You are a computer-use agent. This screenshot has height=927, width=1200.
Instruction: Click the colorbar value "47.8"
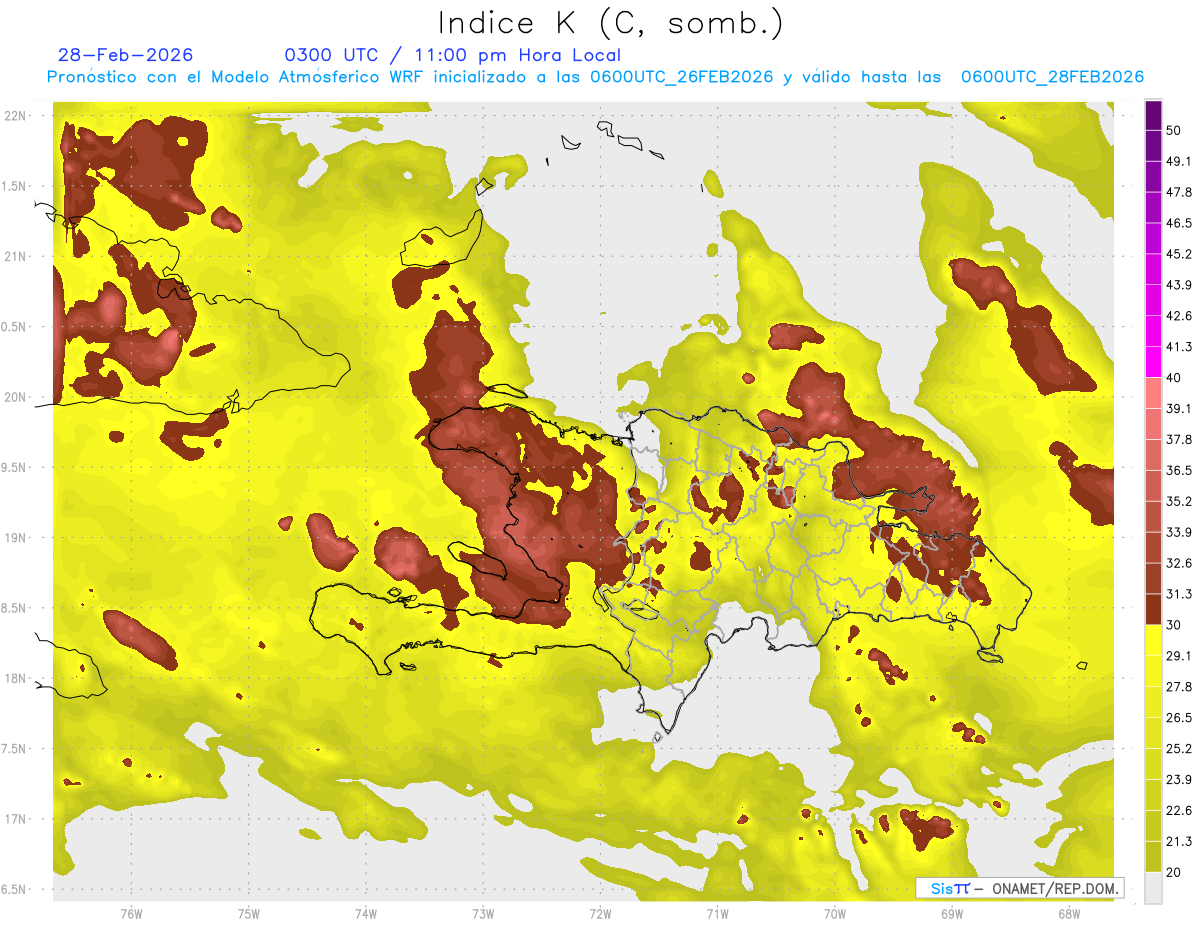pos(1180,192)
